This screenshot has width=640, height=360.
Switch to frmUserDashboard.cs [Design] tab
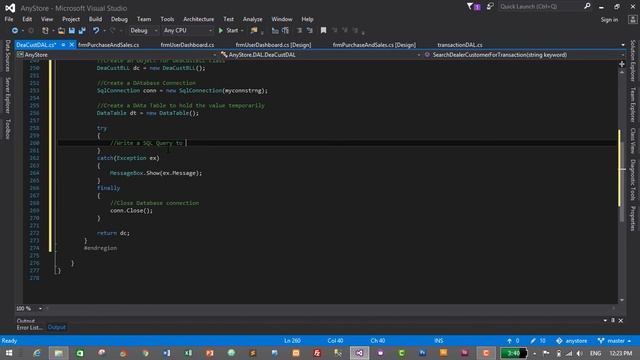(x=273, y=45)
